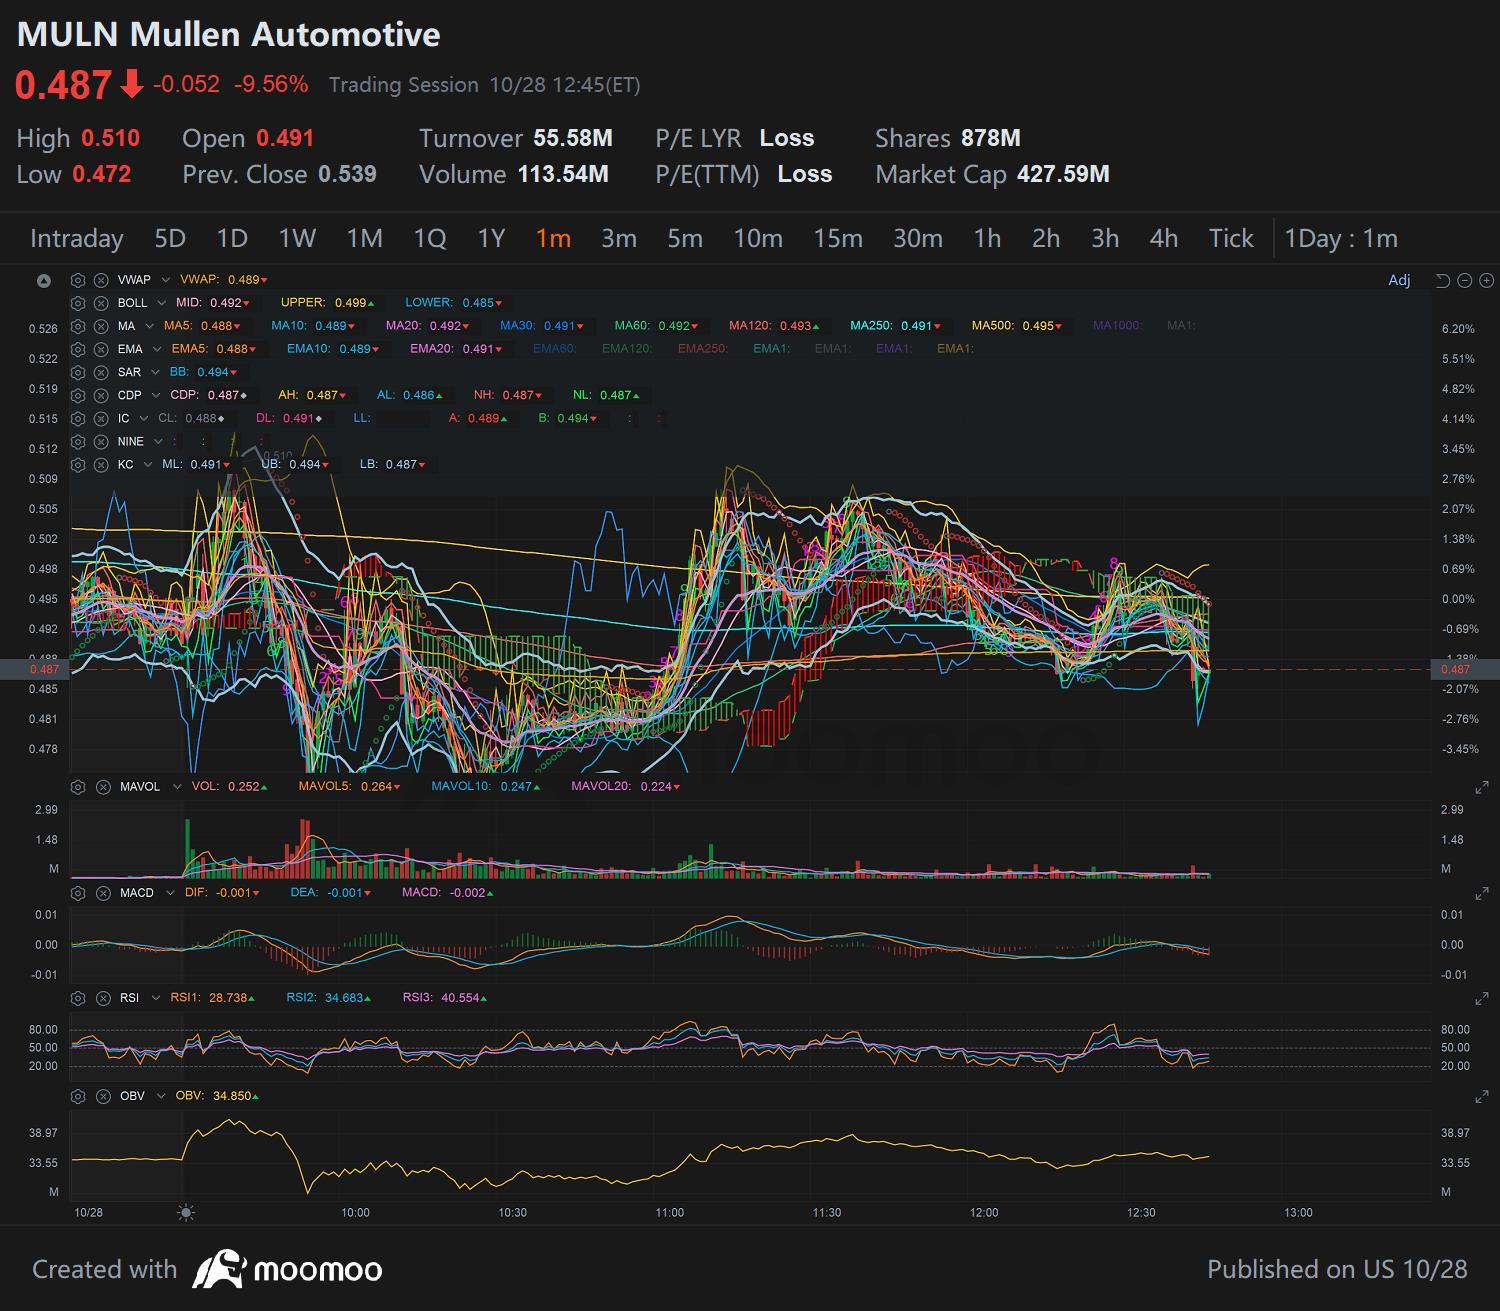Remove the IC indicator with its X icon
This screenshot has height=1311, width=1500.
click(x=101, y=418)
